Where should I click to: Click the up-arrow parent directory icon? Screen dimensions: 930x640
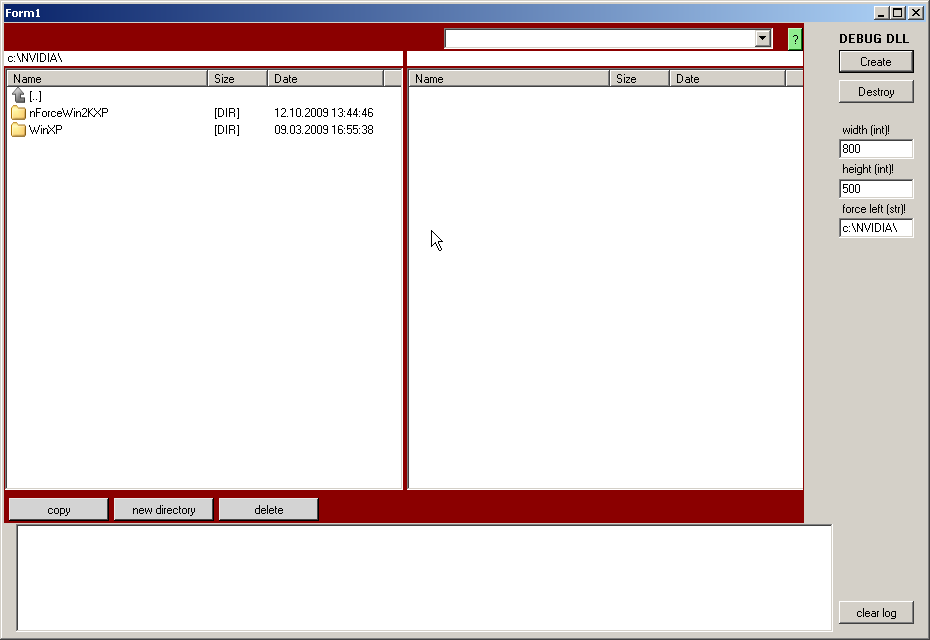[18, 95]
